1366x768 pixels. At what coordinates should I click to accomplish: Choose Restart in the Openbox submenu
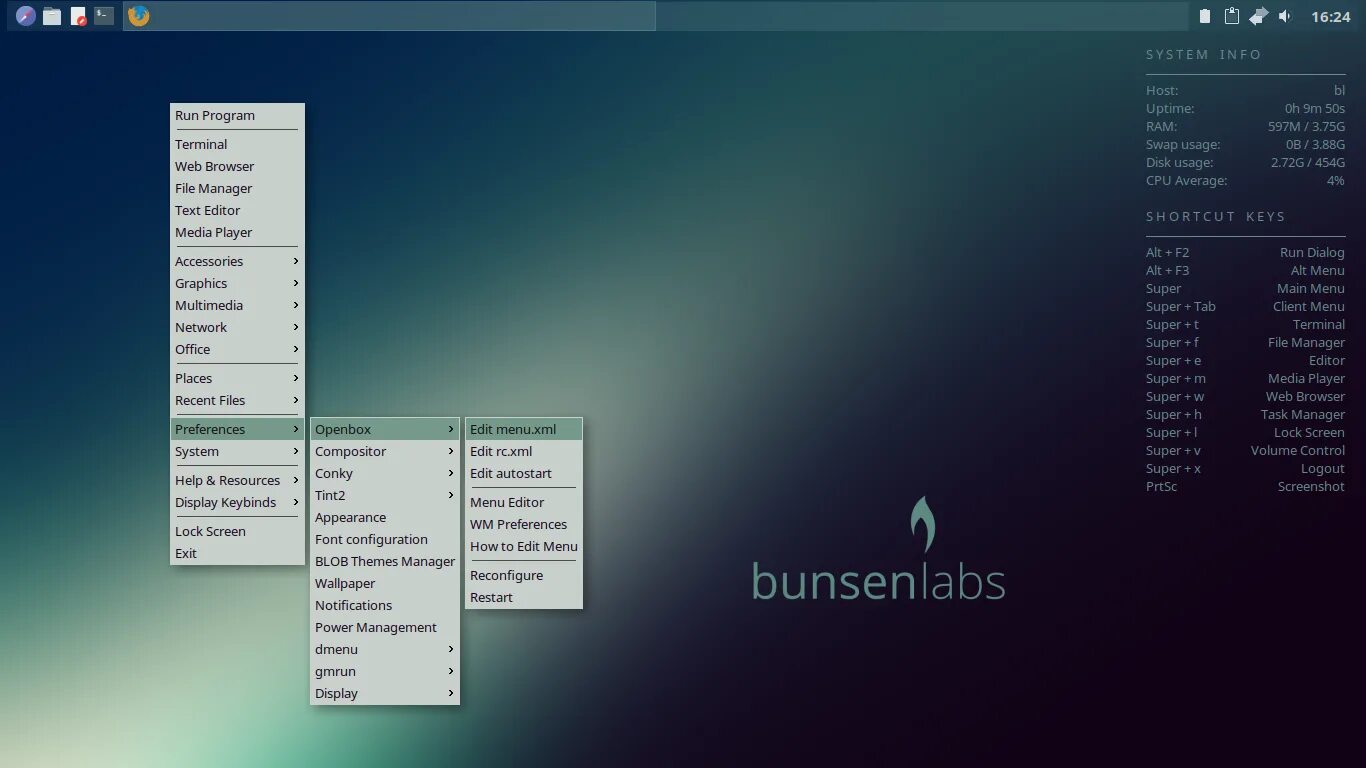[x=524, y=597]
